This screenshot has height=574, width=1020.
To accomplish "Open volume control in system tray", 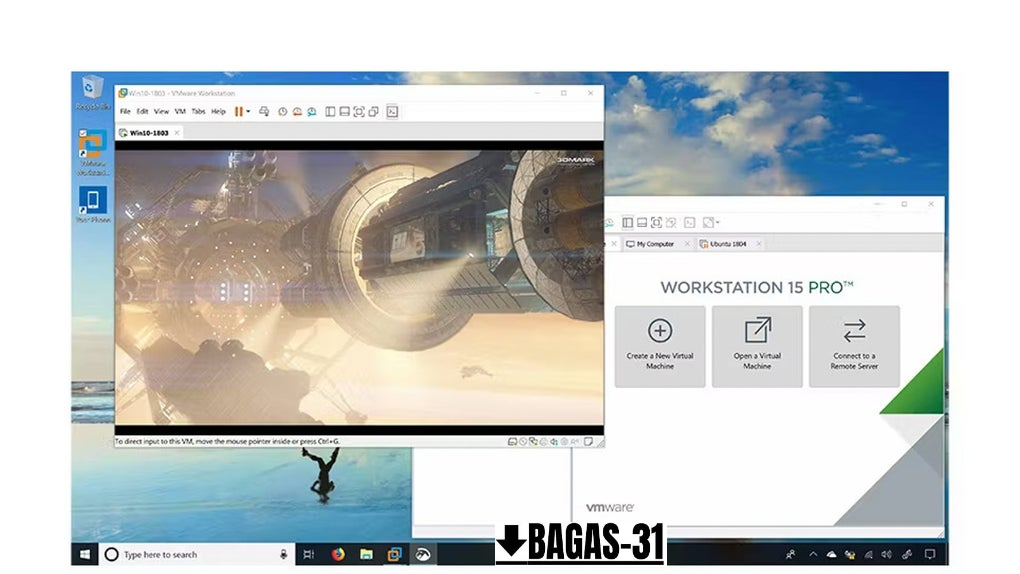I will point(887,554).
